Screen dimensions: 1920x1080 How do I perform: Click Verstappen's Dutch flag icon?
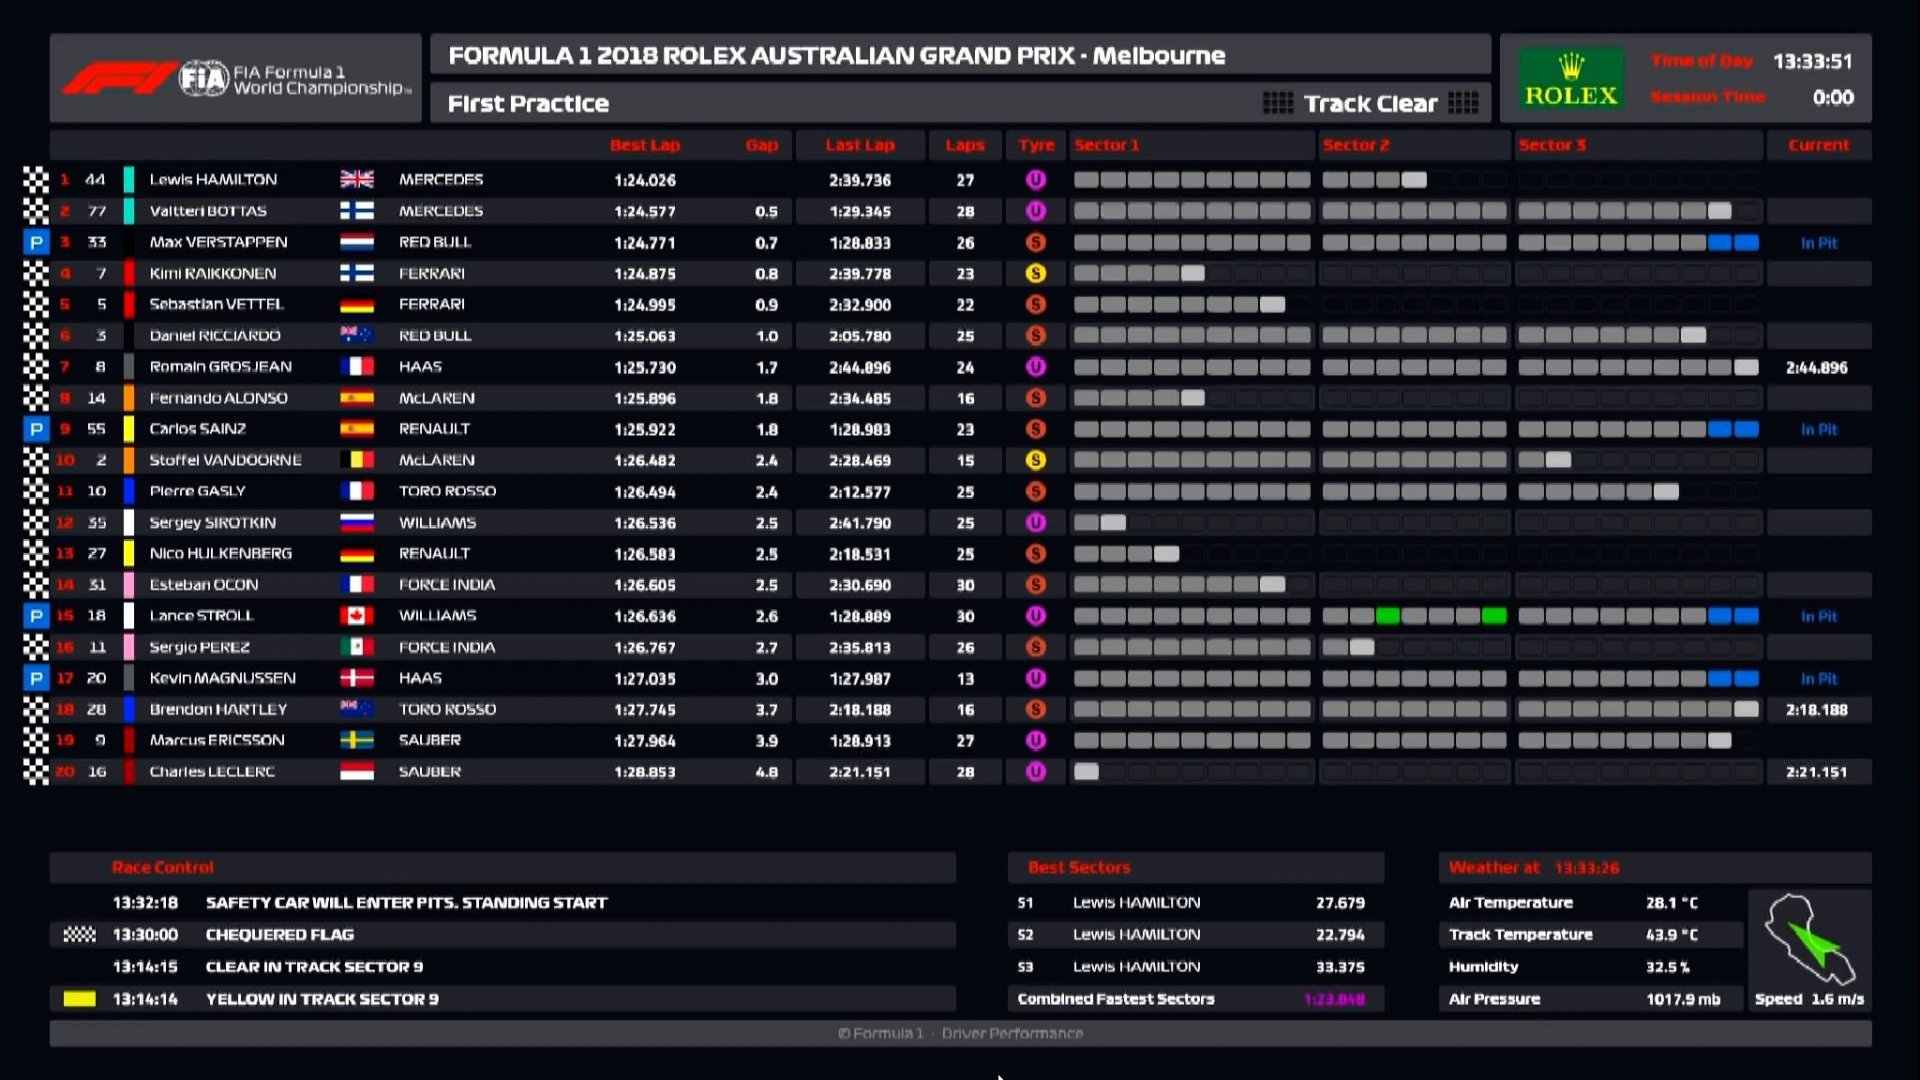coord(356,242)
